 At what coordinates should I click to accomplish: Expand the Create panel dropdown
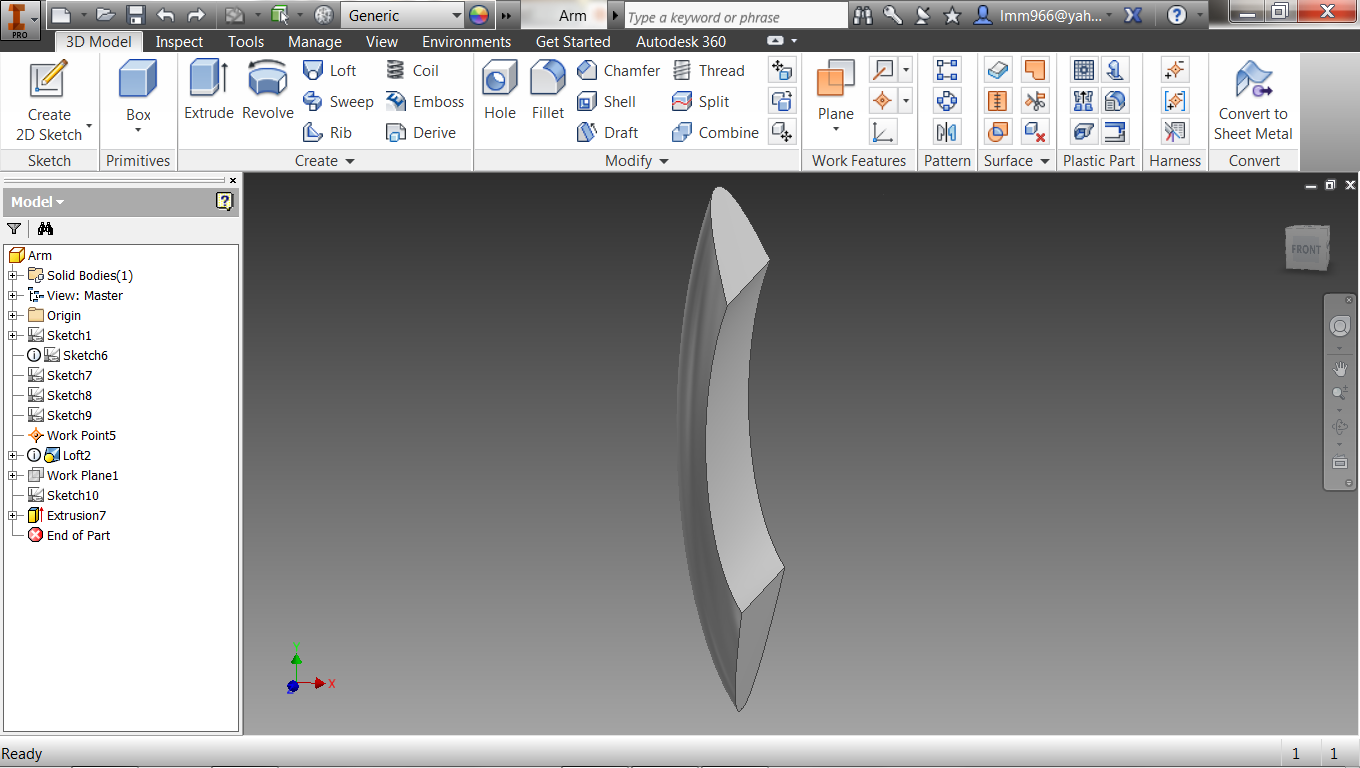[349, 161]
